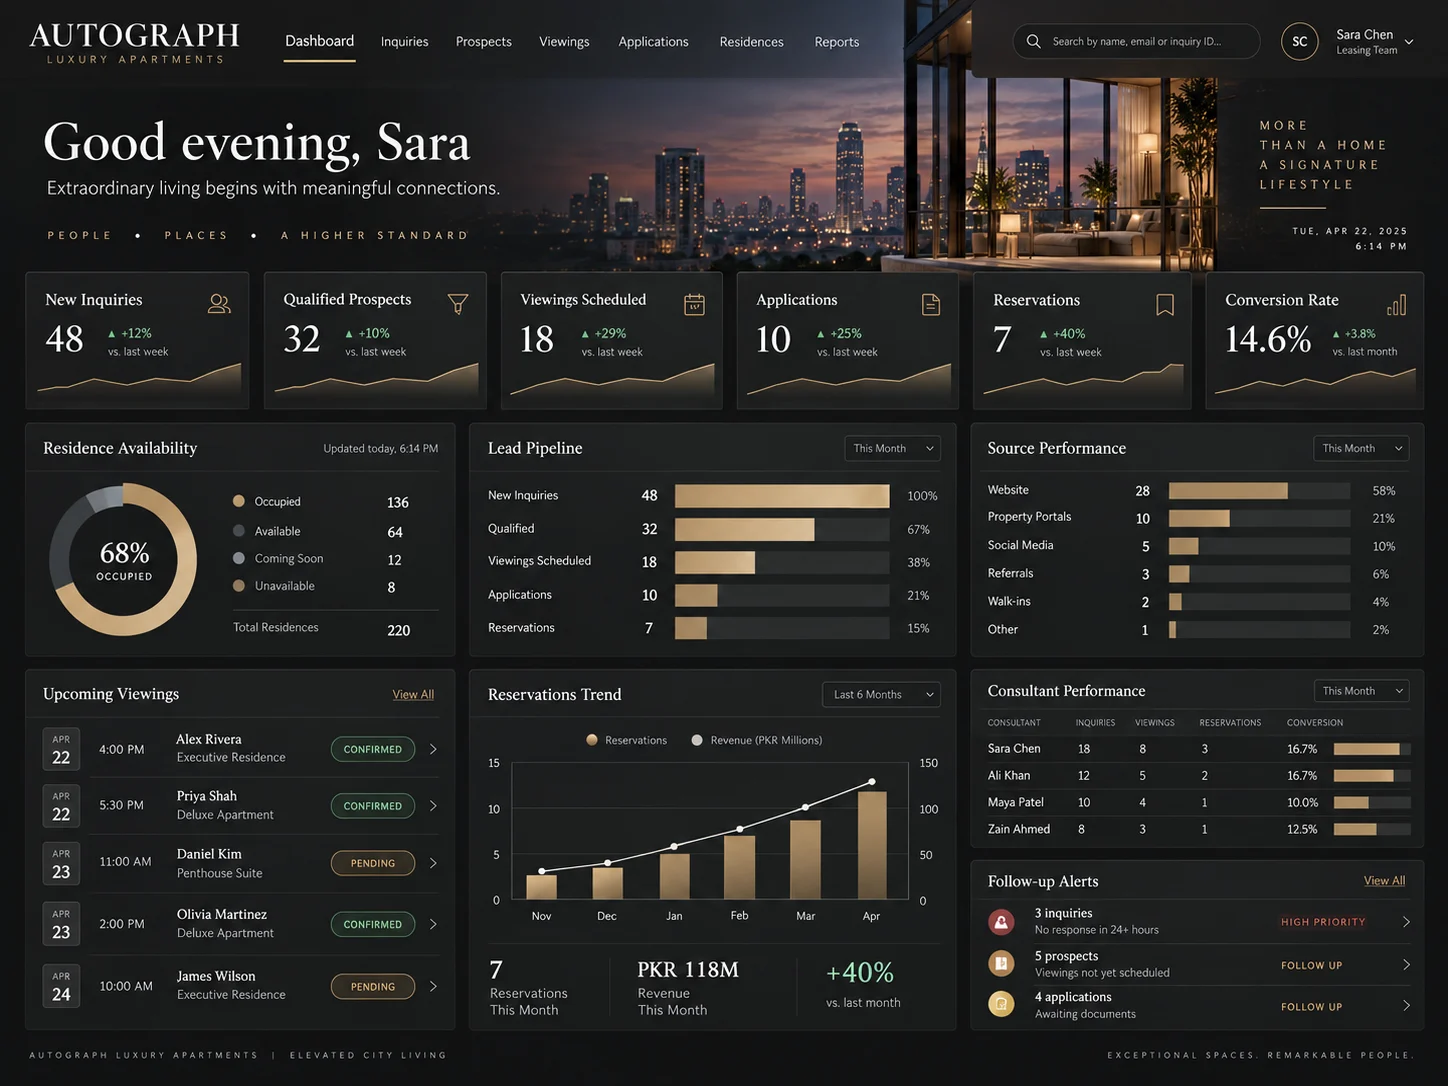Screen dimensions: 1448x1086
Task: Click the Occupied legend color dot
Action: tap(239, 501)
